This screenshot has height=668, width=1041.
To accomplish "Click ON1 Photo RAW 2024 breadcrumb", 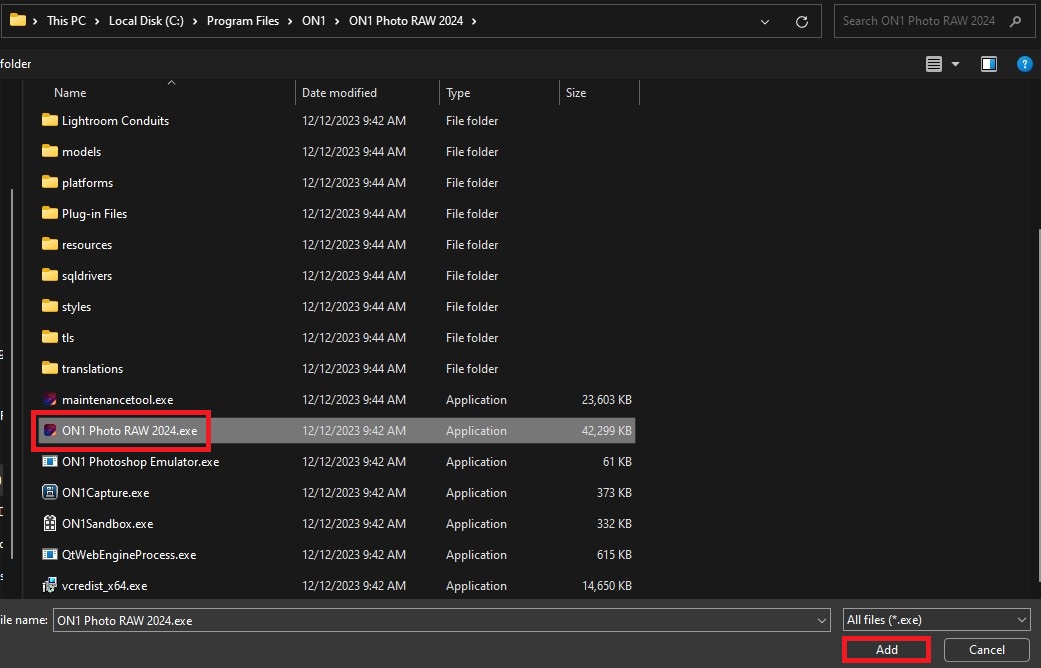I will pos(406,21).
